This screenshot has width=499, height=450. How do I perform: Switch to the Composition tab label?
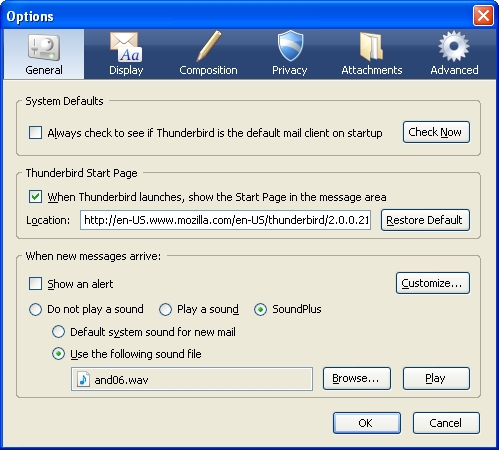208,70
